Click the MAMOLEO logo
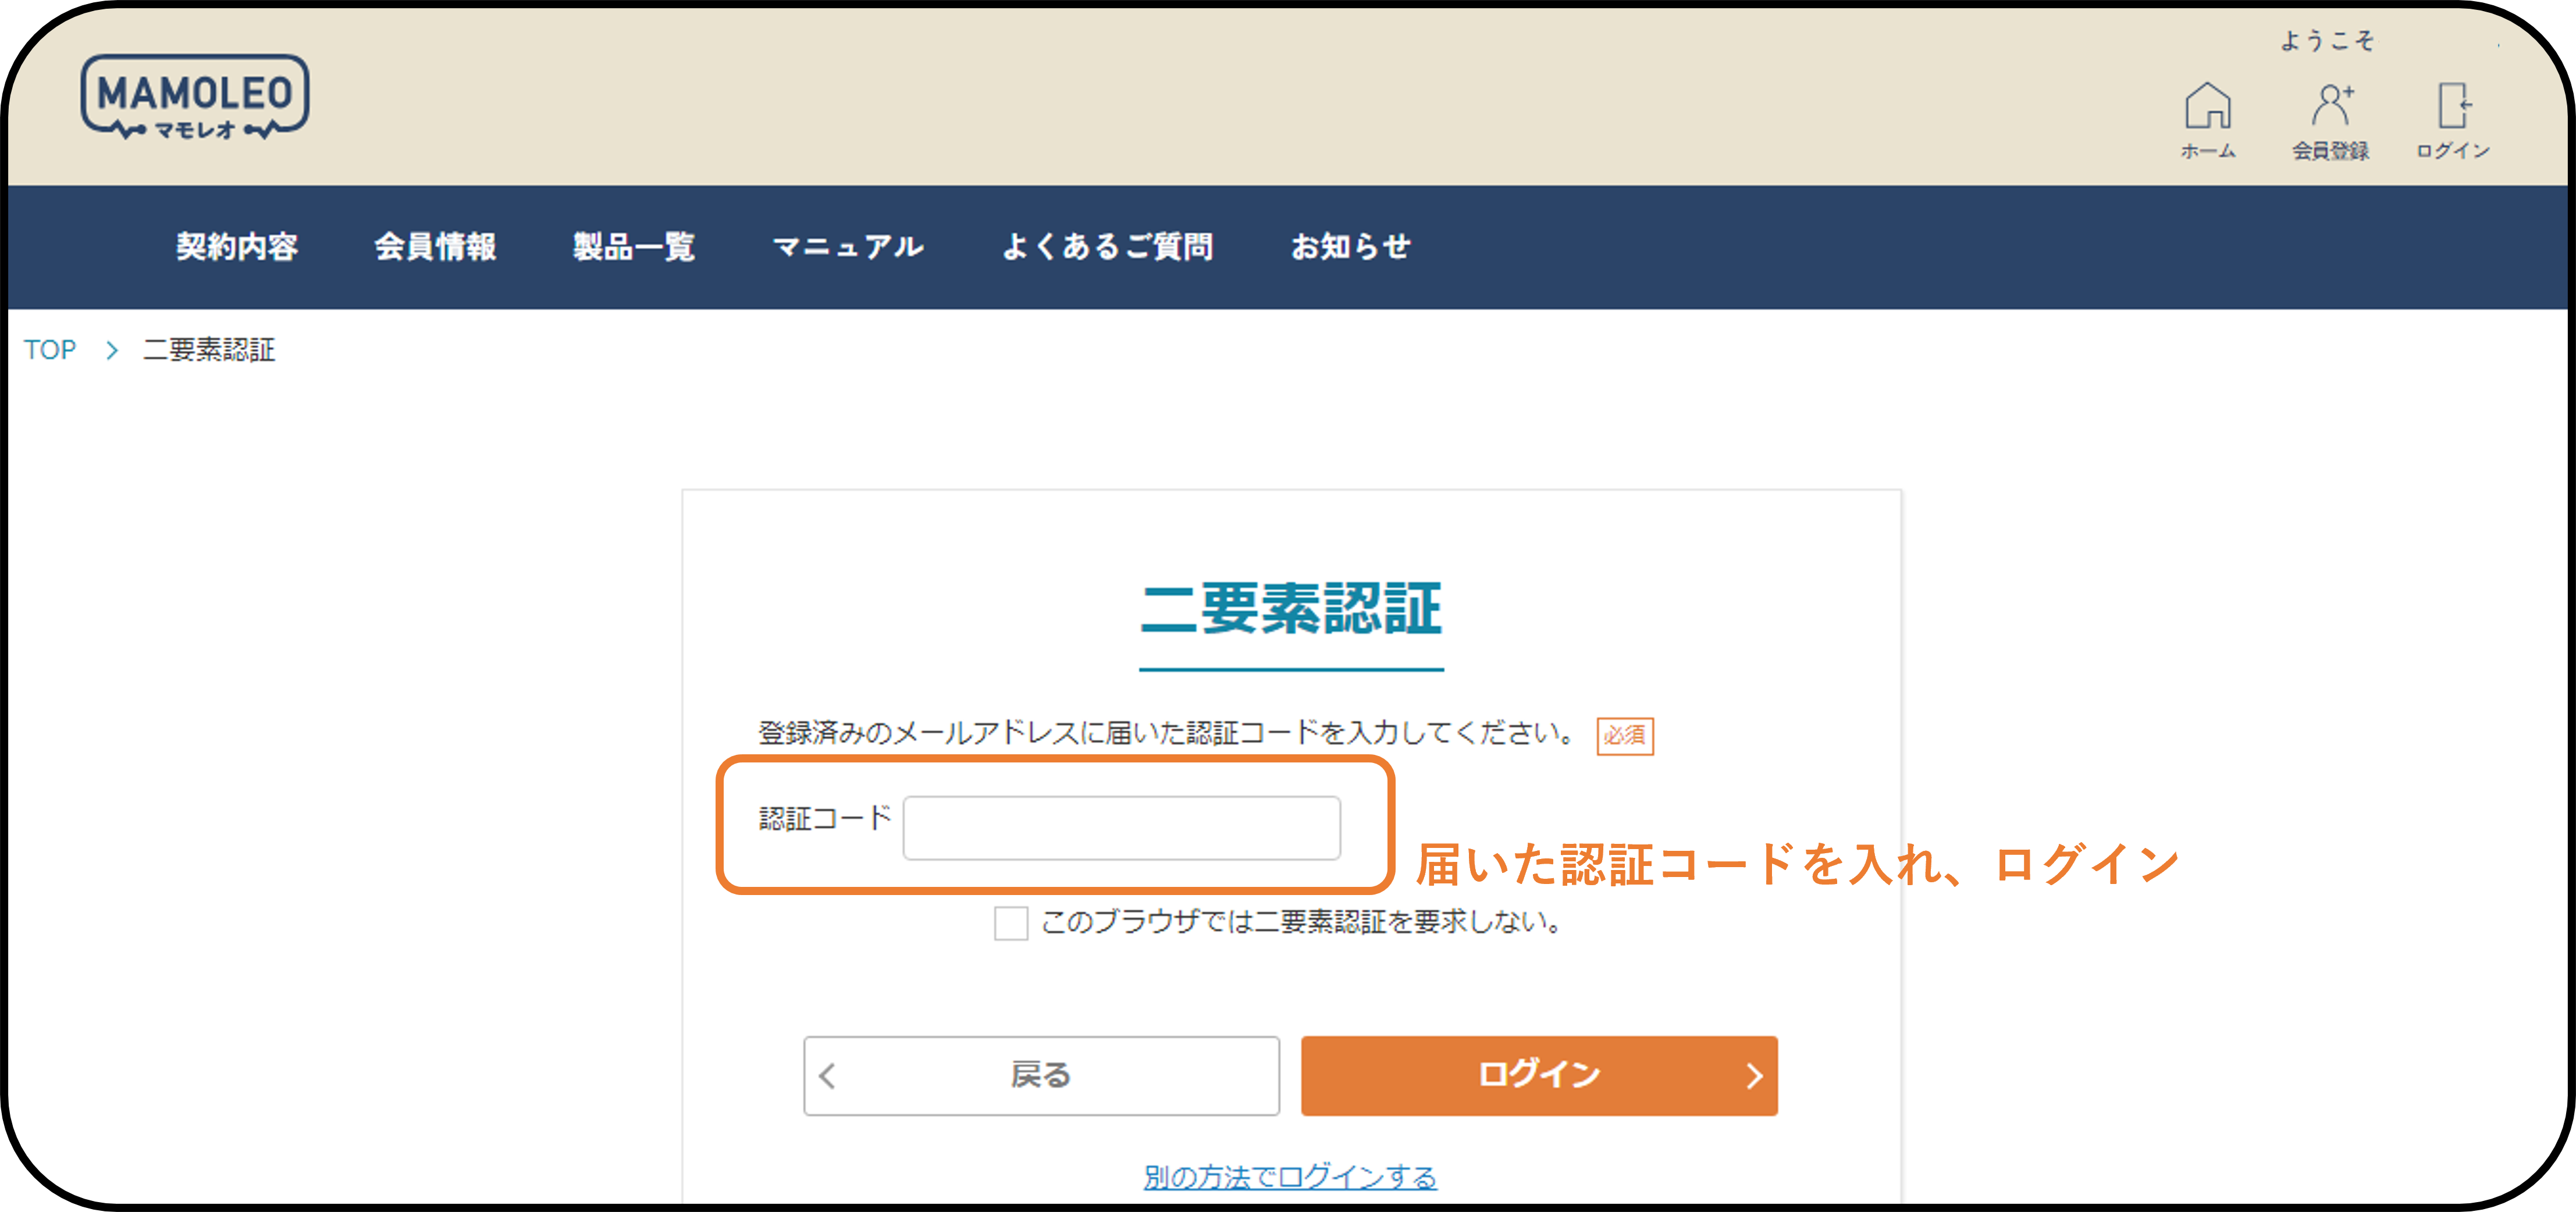 194,97
